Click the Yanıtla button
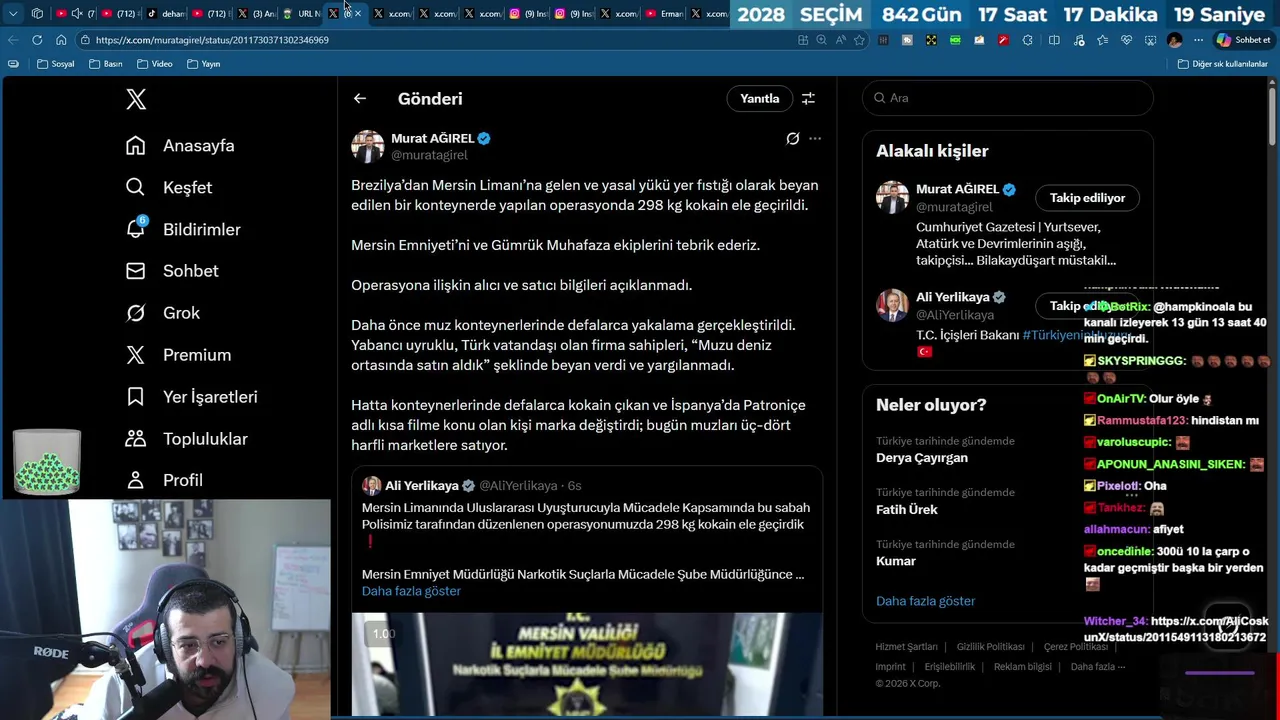The height and width of the screenshot is (720, 1280). (x=759, y=98)
